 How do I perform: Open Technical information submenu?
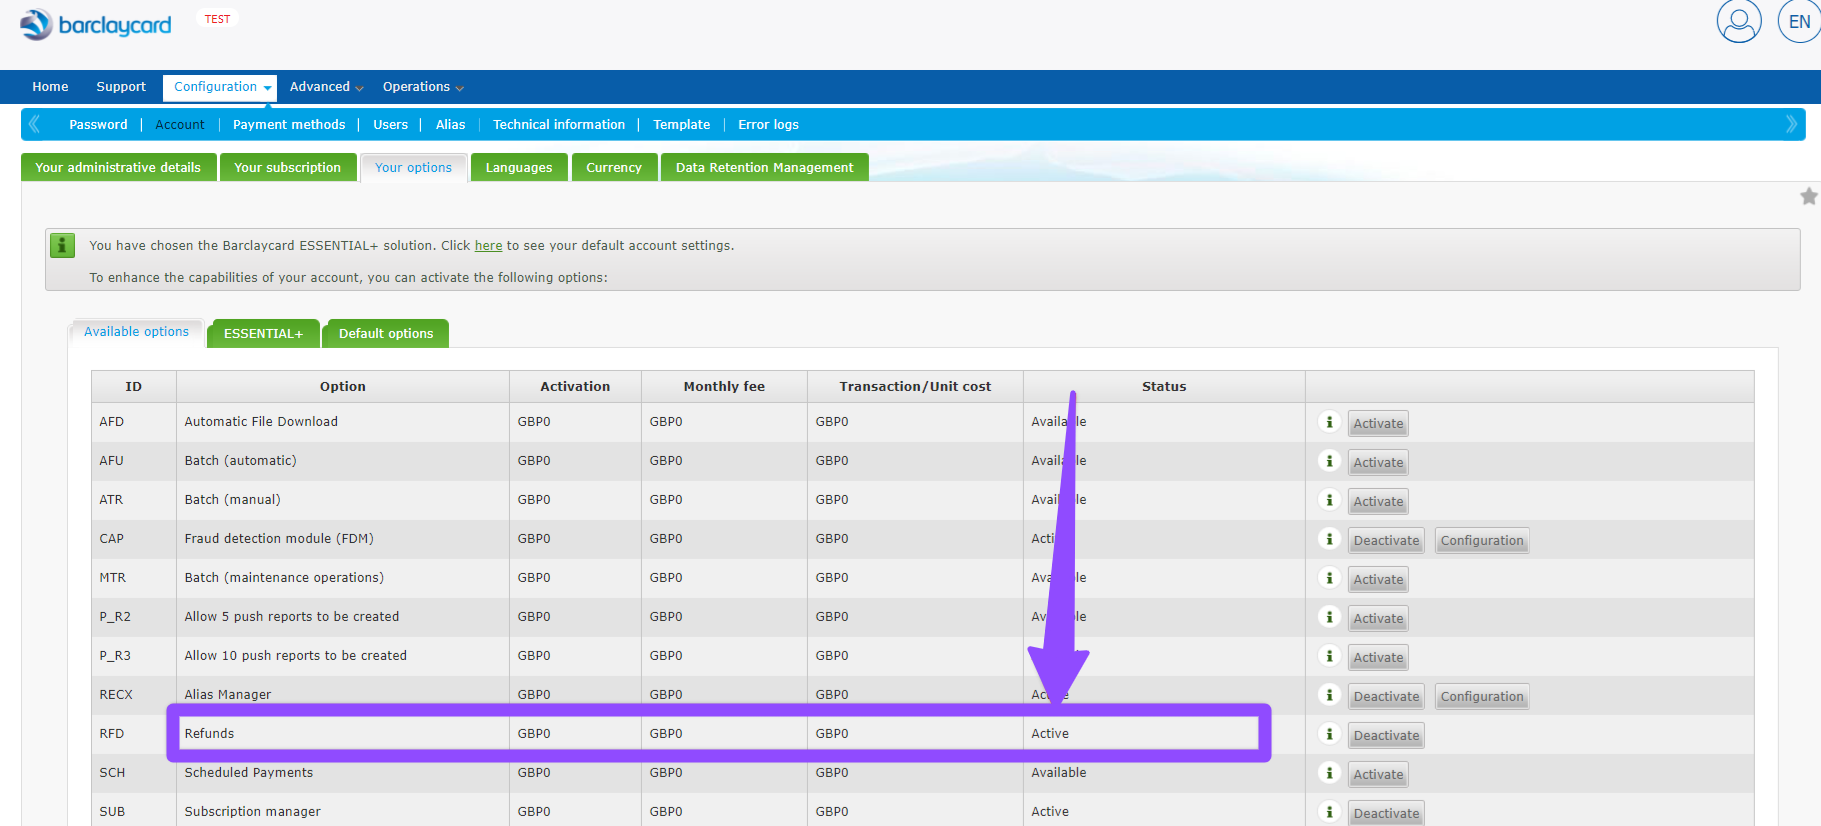559,125
